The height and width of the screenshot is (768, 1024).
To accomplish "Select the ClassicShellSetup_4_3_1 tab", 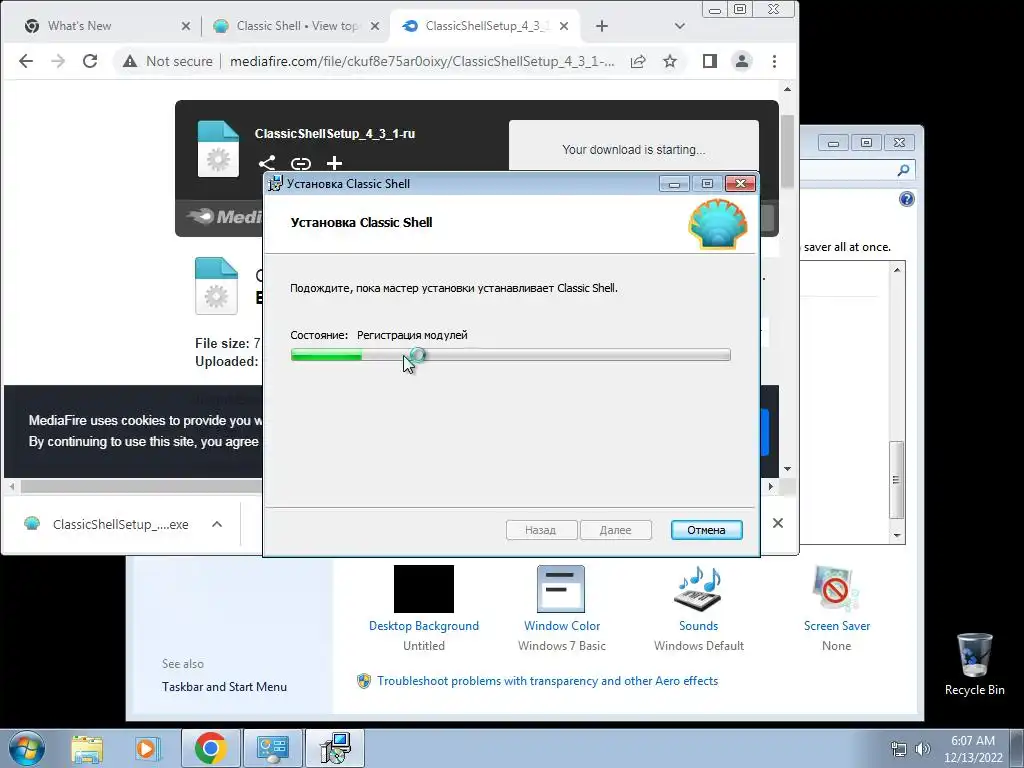I will coord(487,26).
